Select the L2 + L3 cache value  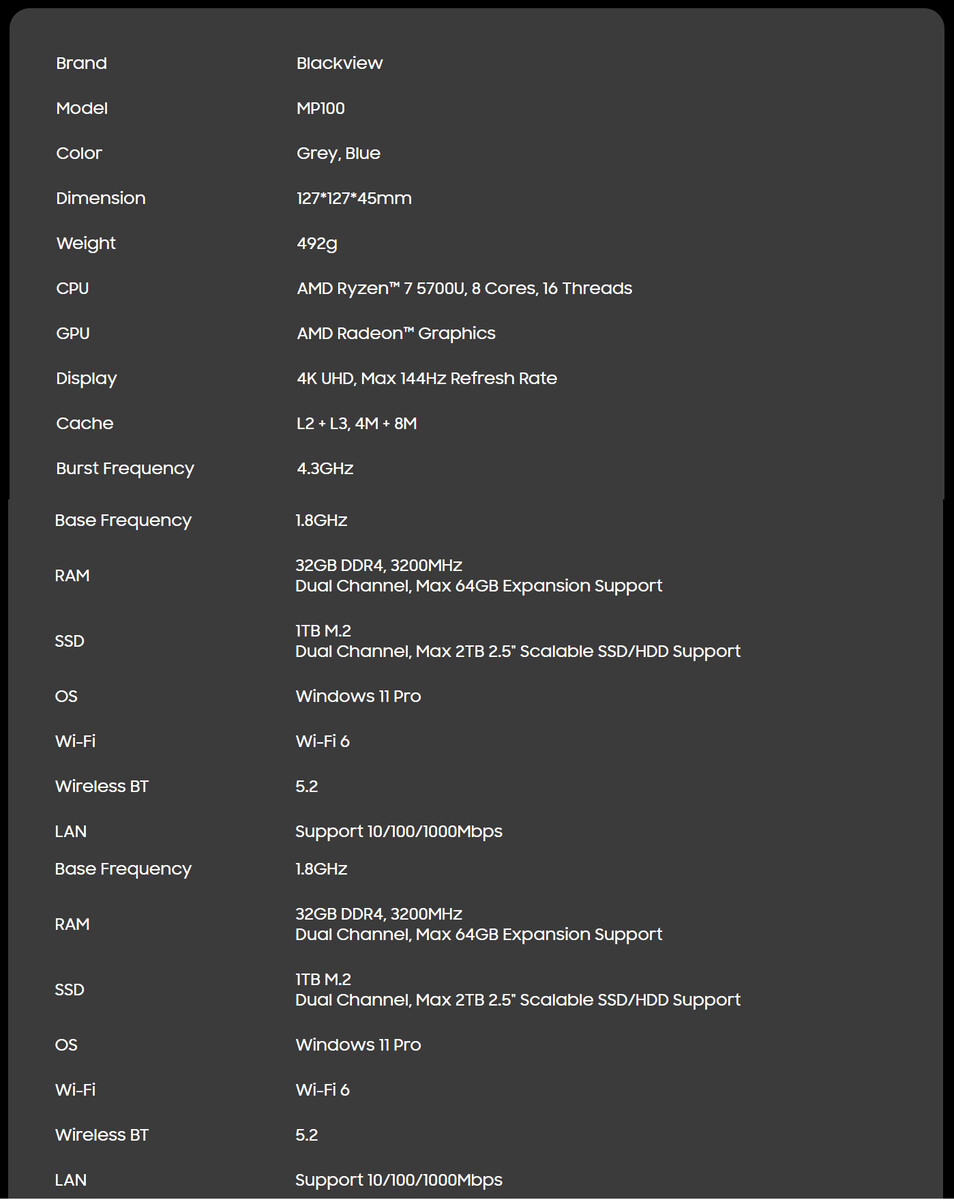356,423
